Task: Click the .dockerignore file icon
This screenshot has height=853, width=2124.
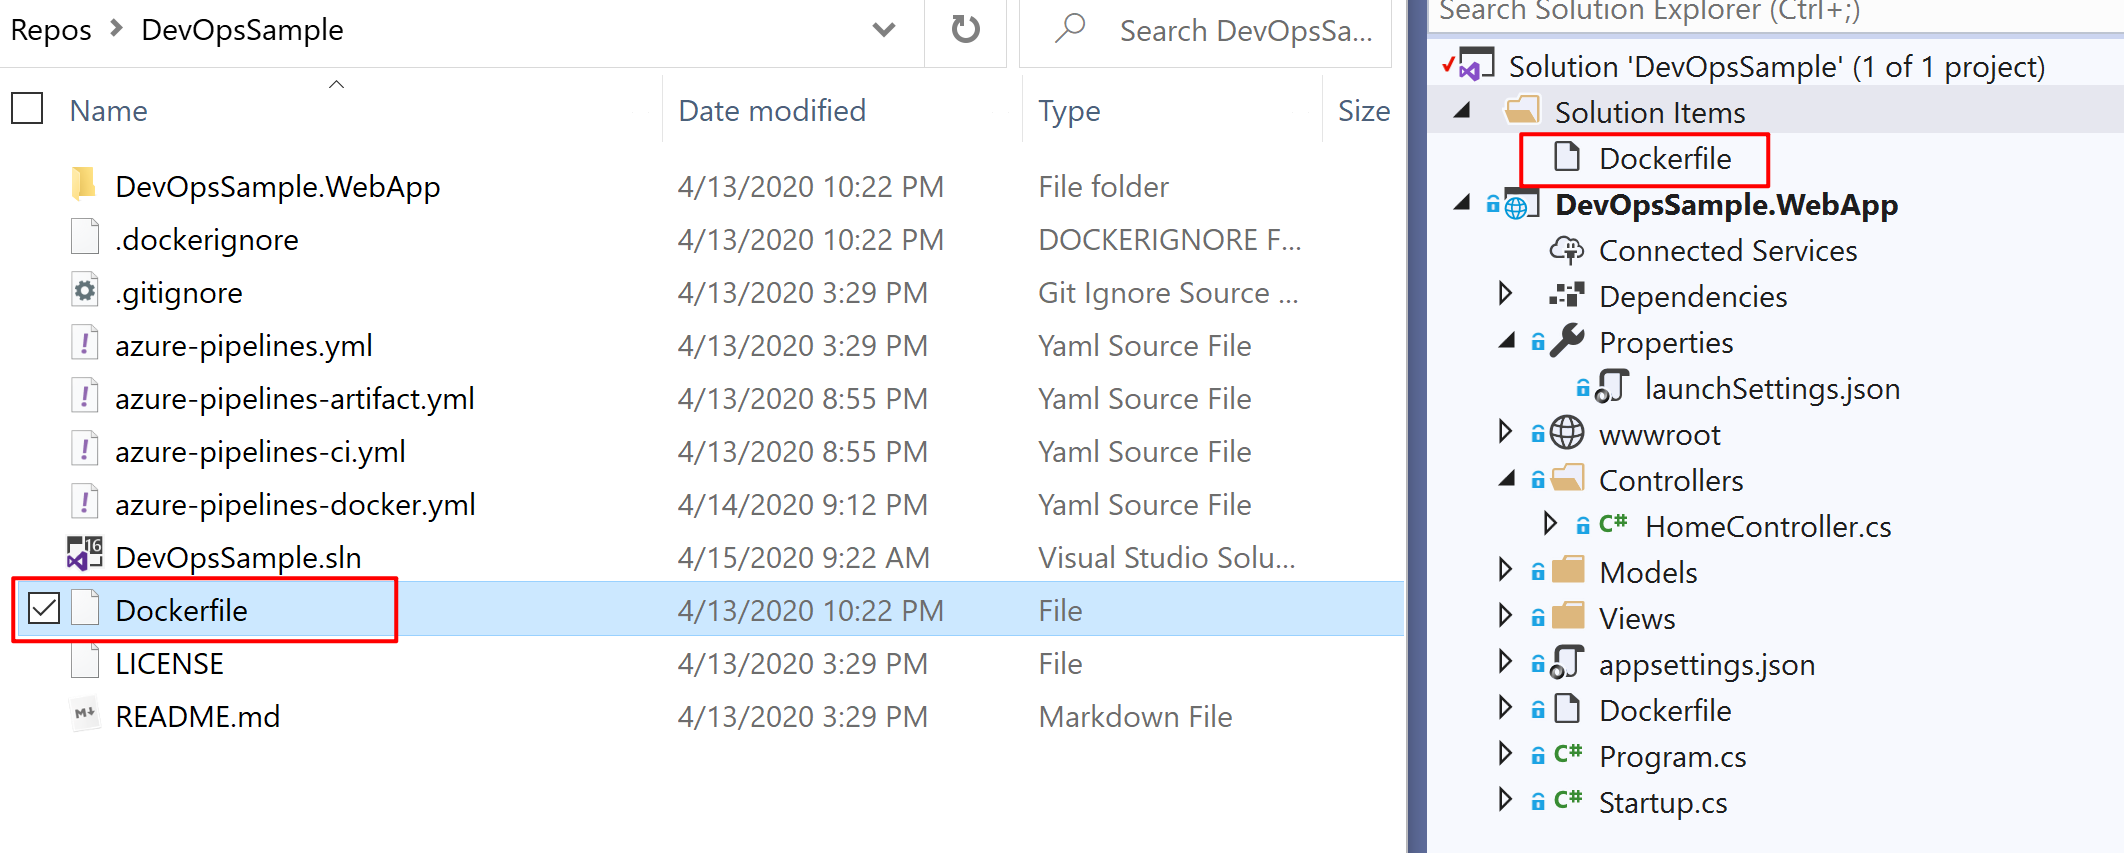Action: (85, 238)
